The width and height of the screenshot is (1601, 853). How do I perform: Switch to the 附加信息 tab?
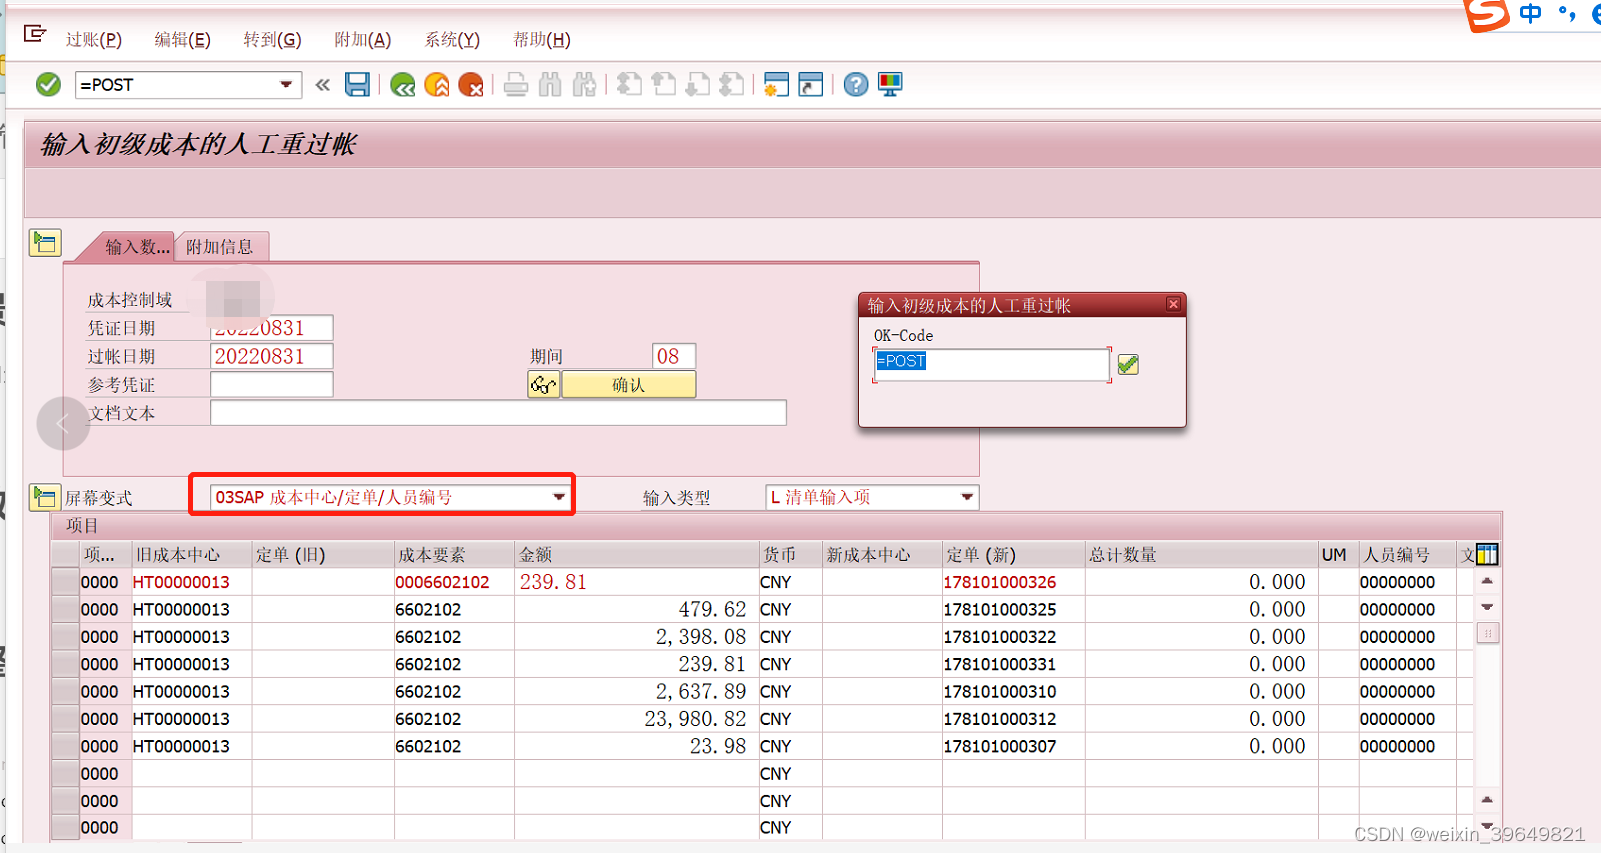[x=220, y=247]
